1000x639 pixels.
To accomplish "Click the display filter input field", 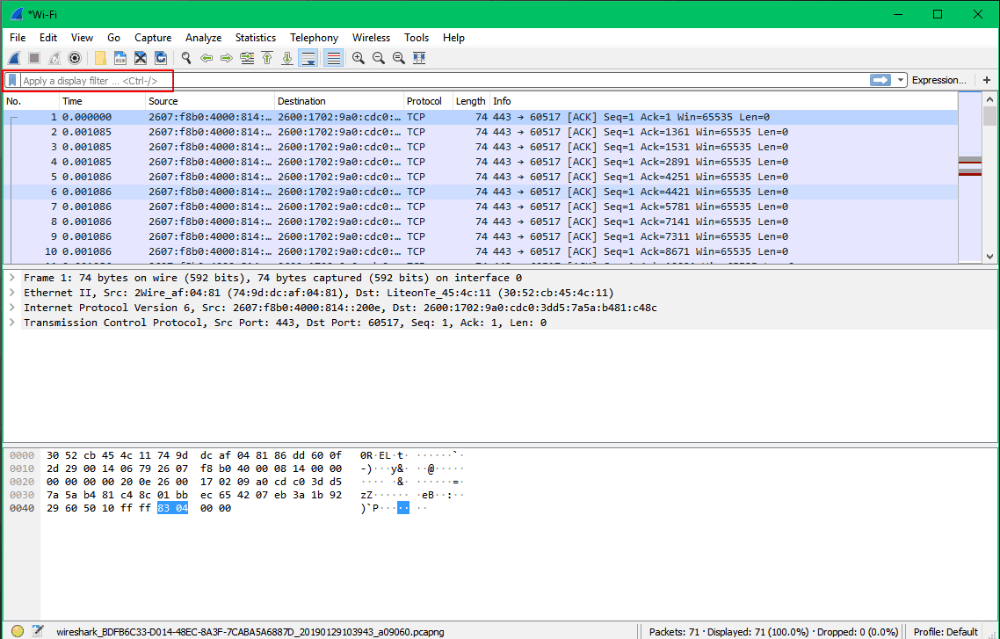I will (x=445, y=80).
